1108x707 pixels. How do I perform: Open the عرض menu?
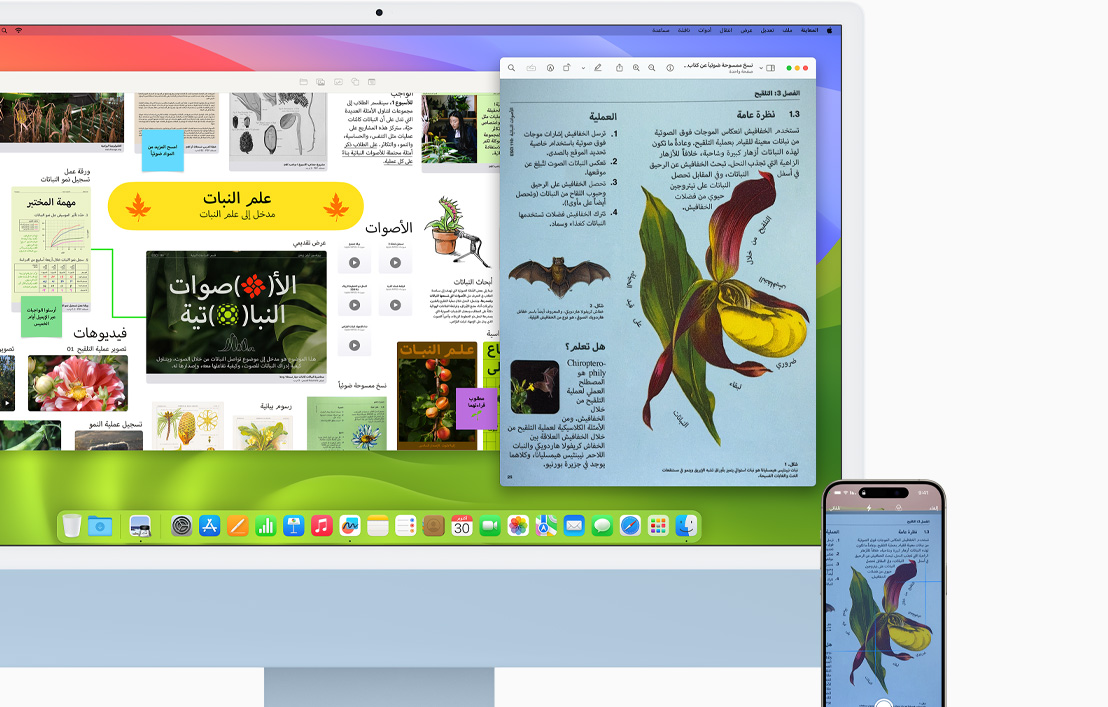point(746,30)
